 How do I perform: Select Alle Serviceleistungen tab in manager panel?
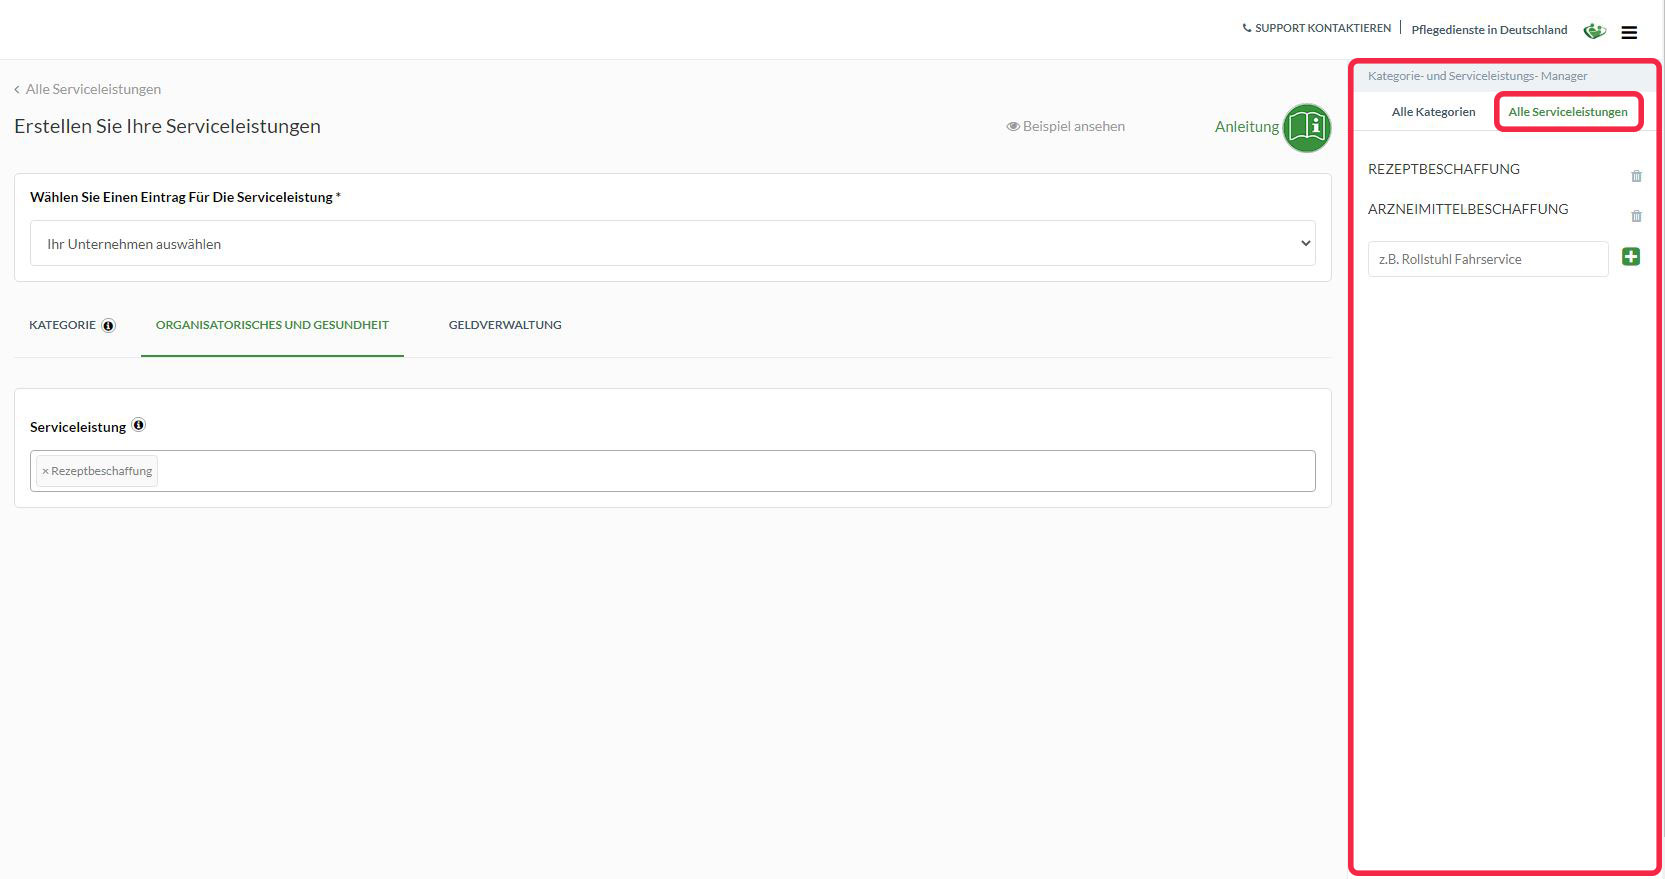[x=1567, y=112]
